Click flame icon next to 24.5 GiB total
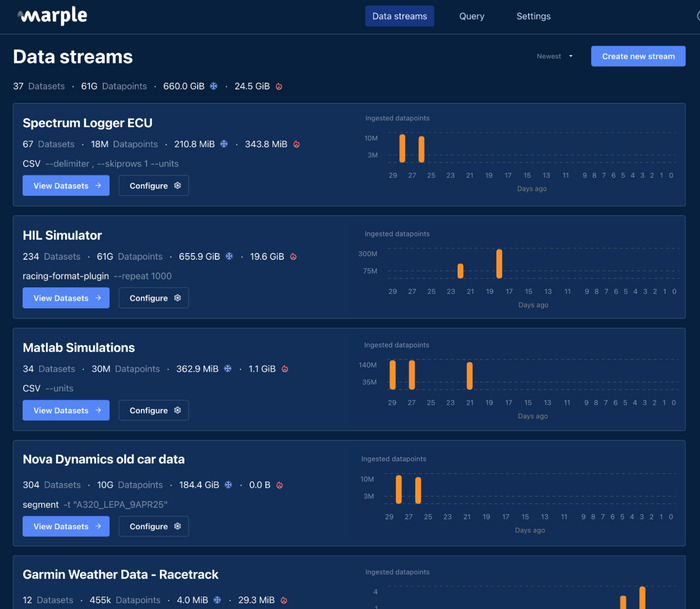The image size is (700, 609). tap(279, 86)
